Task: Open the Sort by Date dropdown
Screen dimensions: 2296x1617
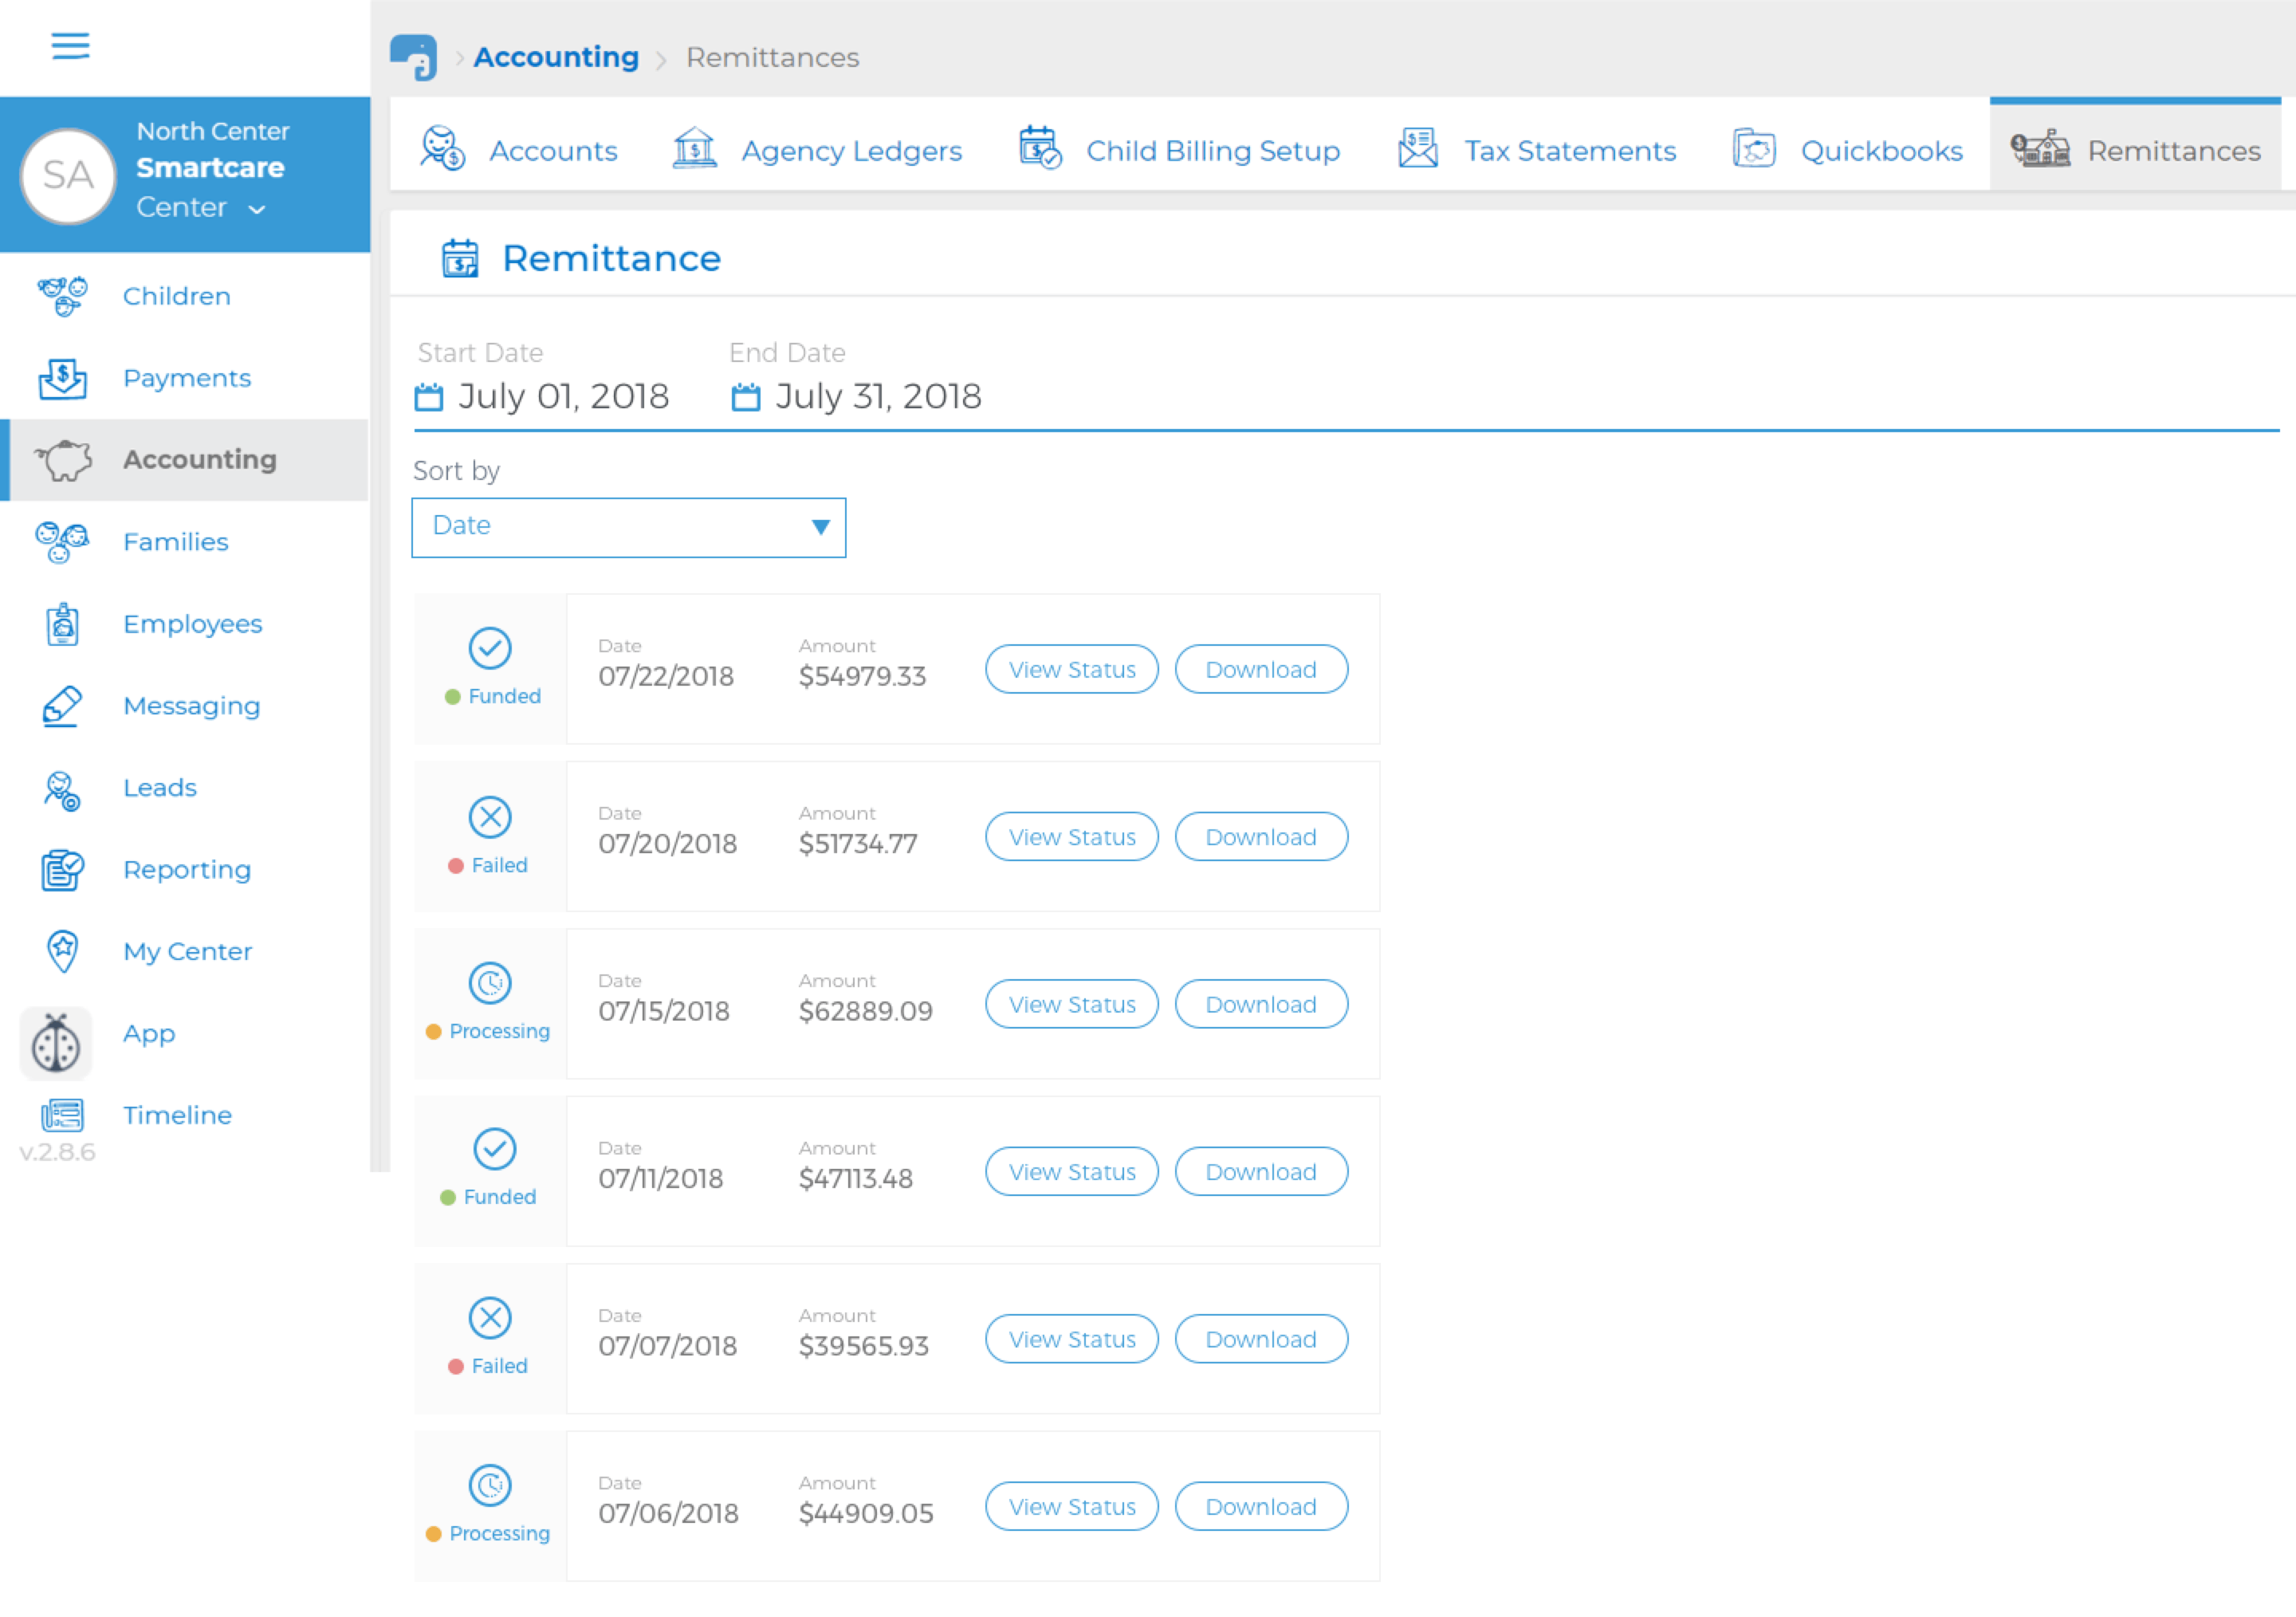Action: [x=628, y=527]
